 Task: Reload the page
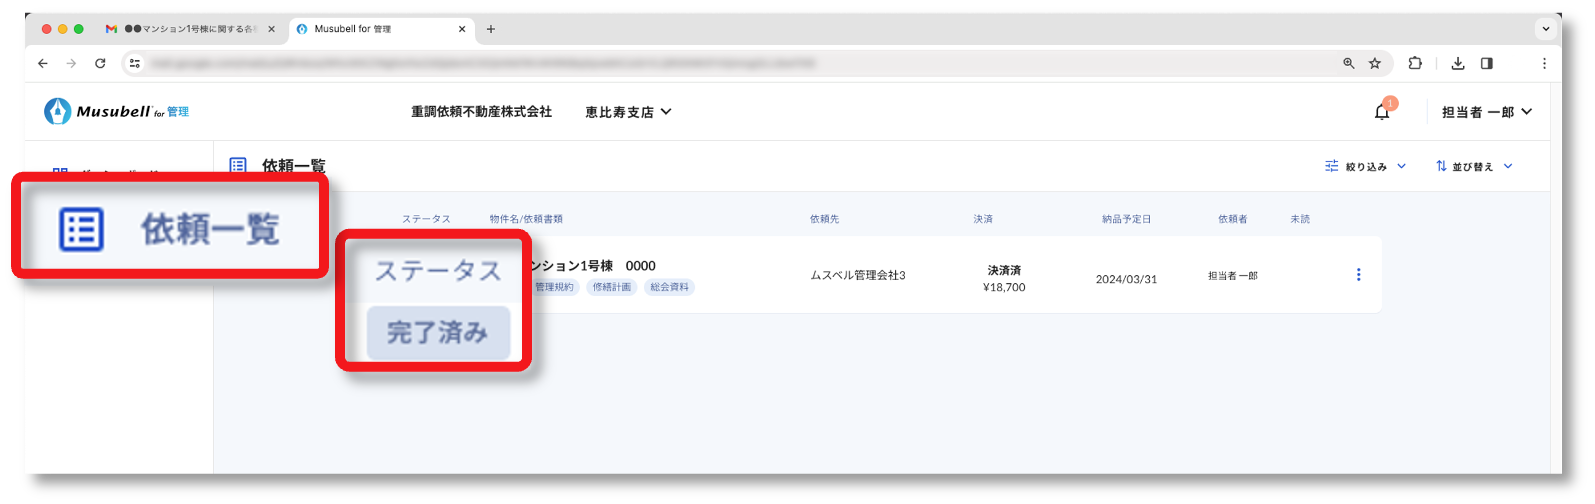tap(100, 63)
